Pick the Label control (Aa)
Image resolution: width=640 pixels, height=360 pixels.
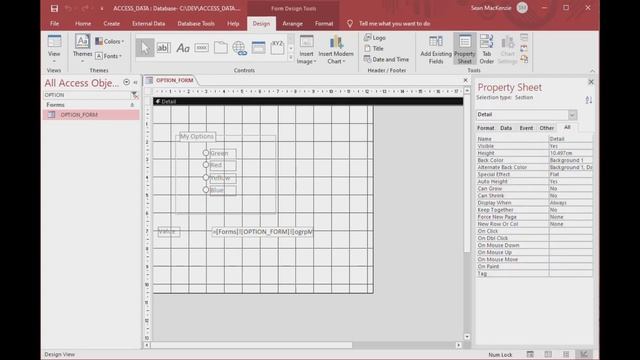tap(182, 48)
